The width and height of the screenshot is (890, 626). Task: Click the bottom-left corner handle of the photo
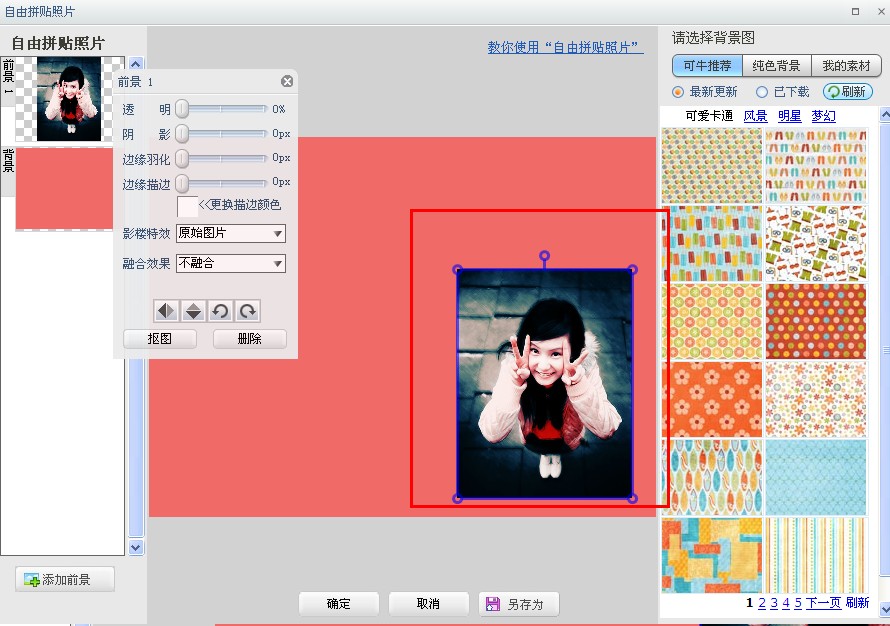[457, 499]
